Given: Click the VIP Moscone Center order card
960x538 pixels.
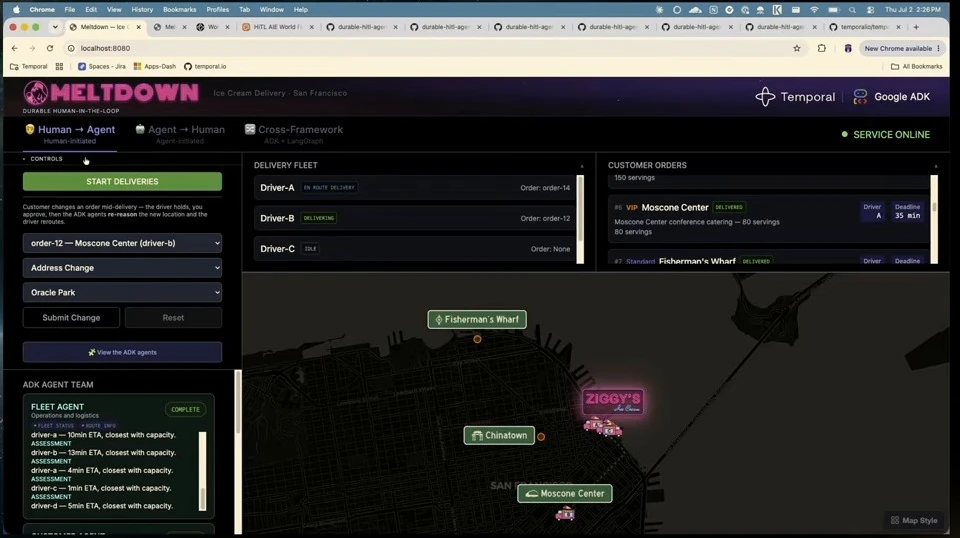Looking at the screenshot, I should (x=768, y=219).
